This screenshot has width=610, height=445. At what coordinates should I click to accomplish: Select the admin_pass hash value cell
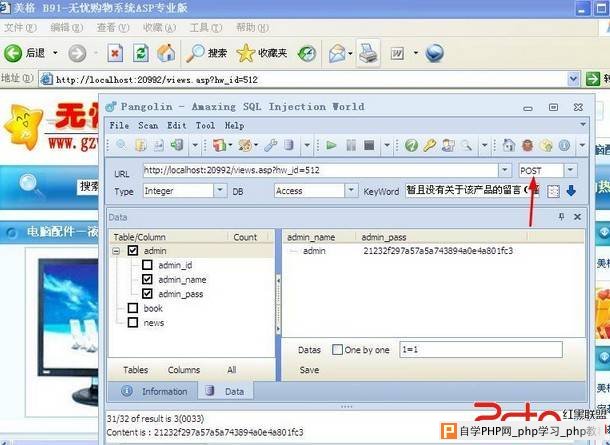(438, 251)
